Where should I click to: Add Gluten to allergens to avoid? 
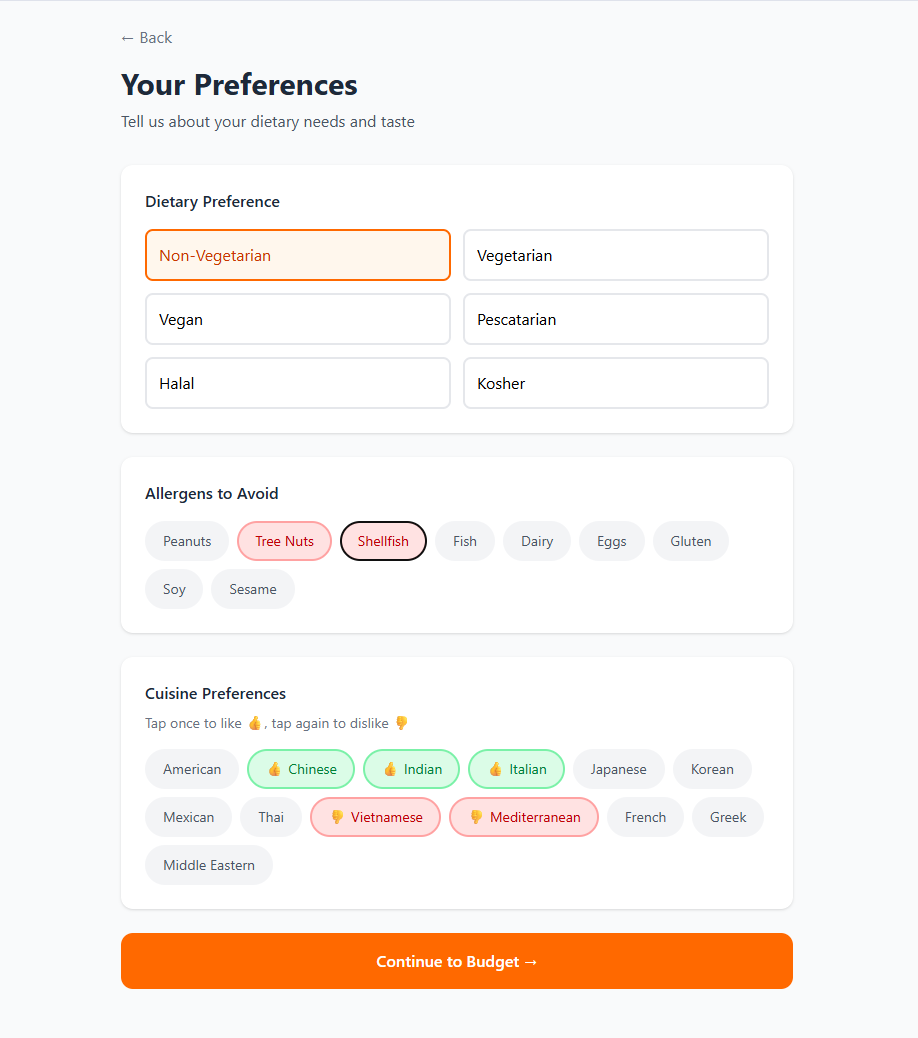[690, 541]
